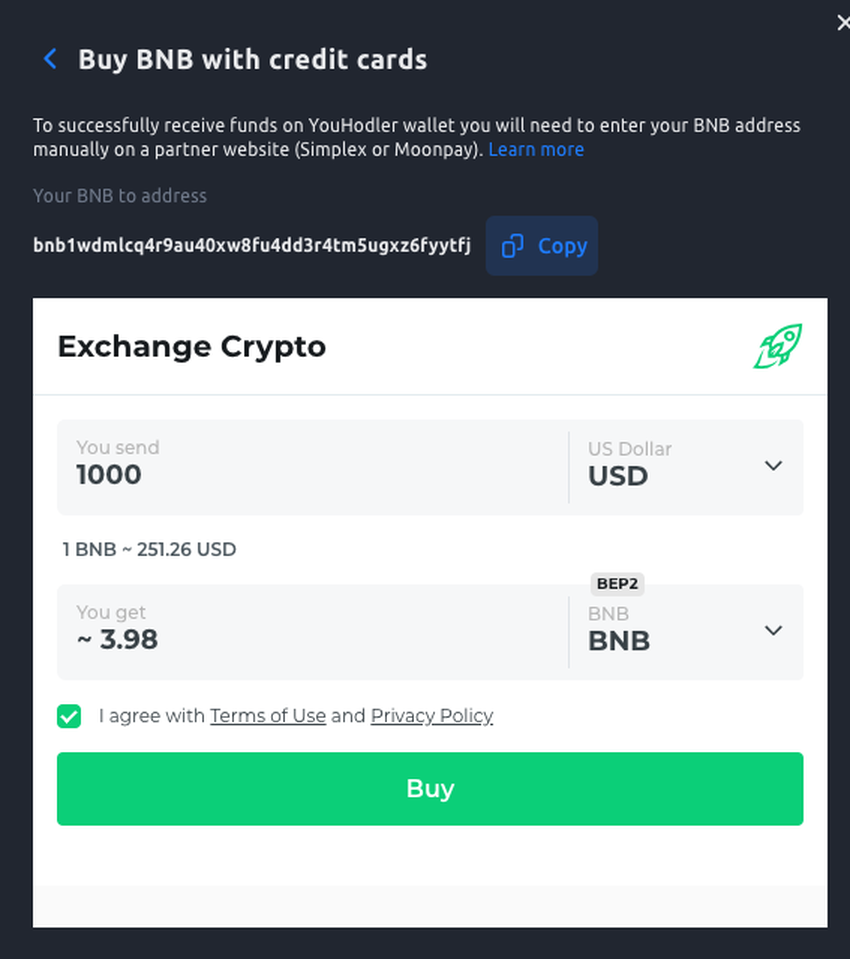Click the copy icon beside Copy
This screenshot has height=959, width=850.
512,246
